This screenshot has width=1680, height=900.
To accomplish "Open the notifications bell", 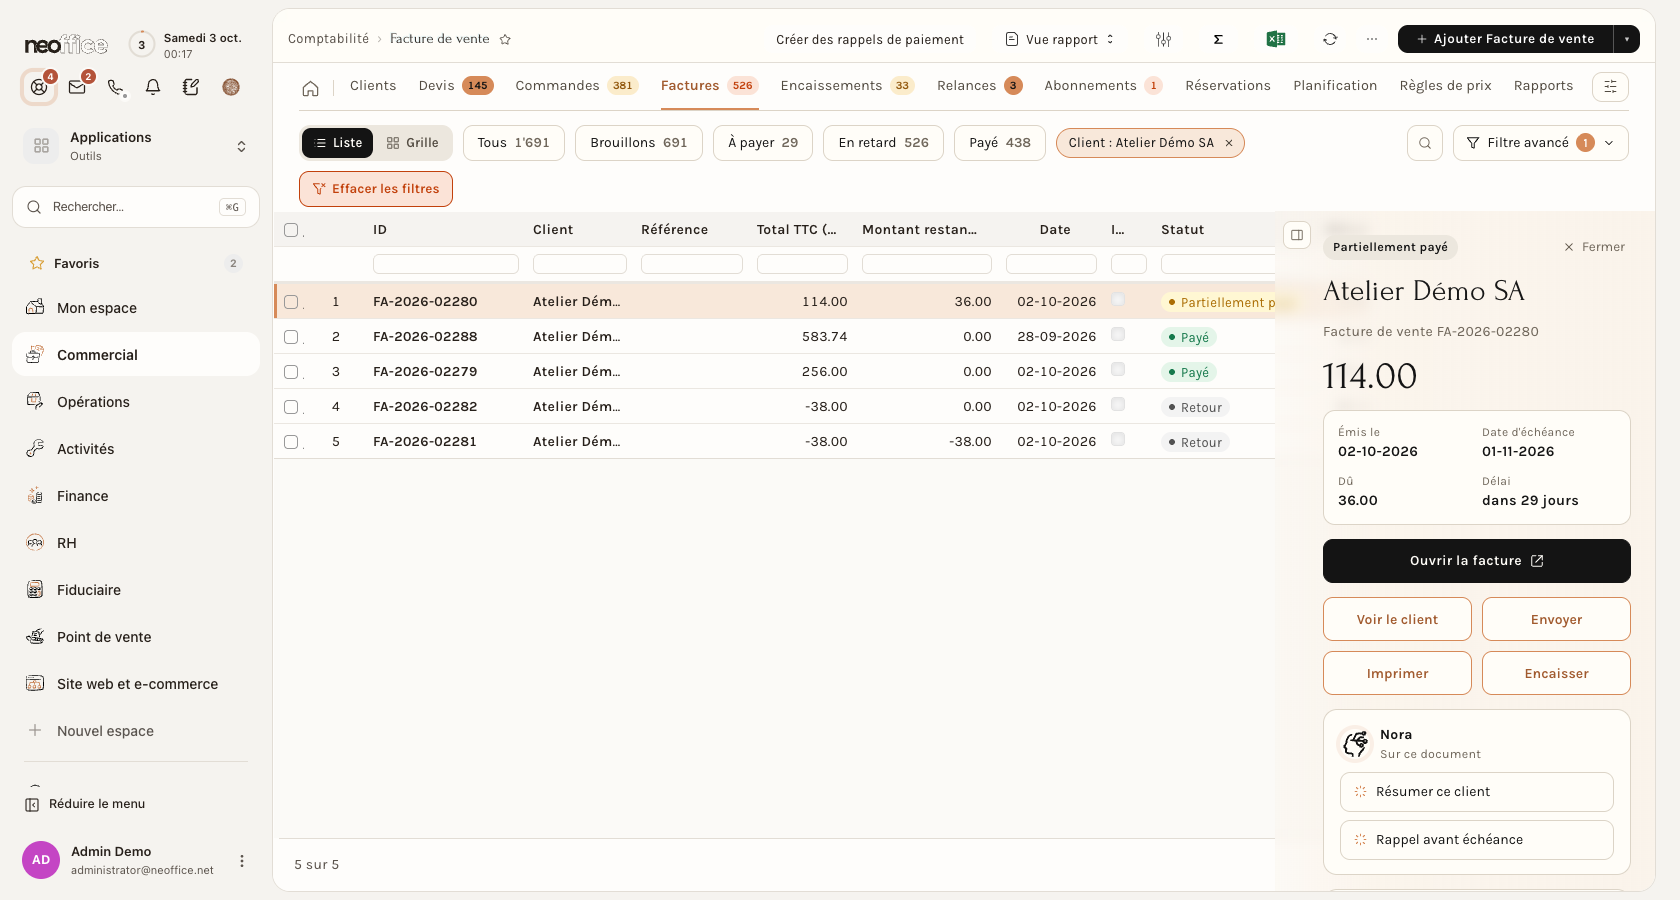I will (x=153, y=87).
